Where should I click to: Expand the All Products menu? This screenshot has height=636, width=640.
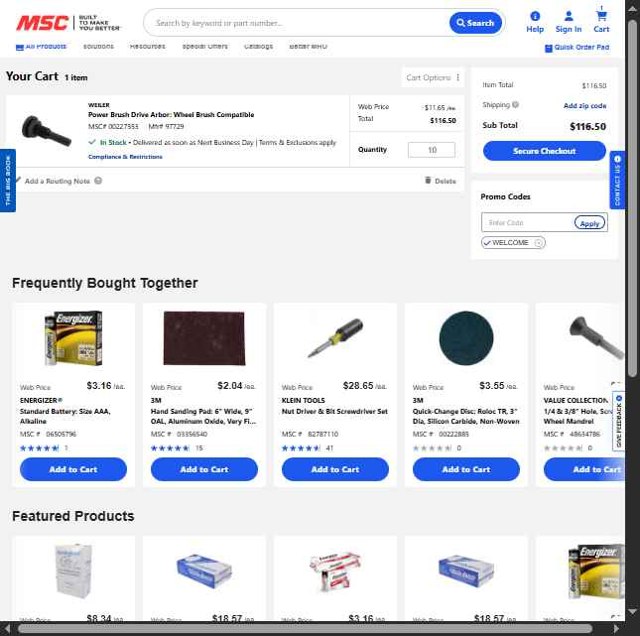[41, 47]
